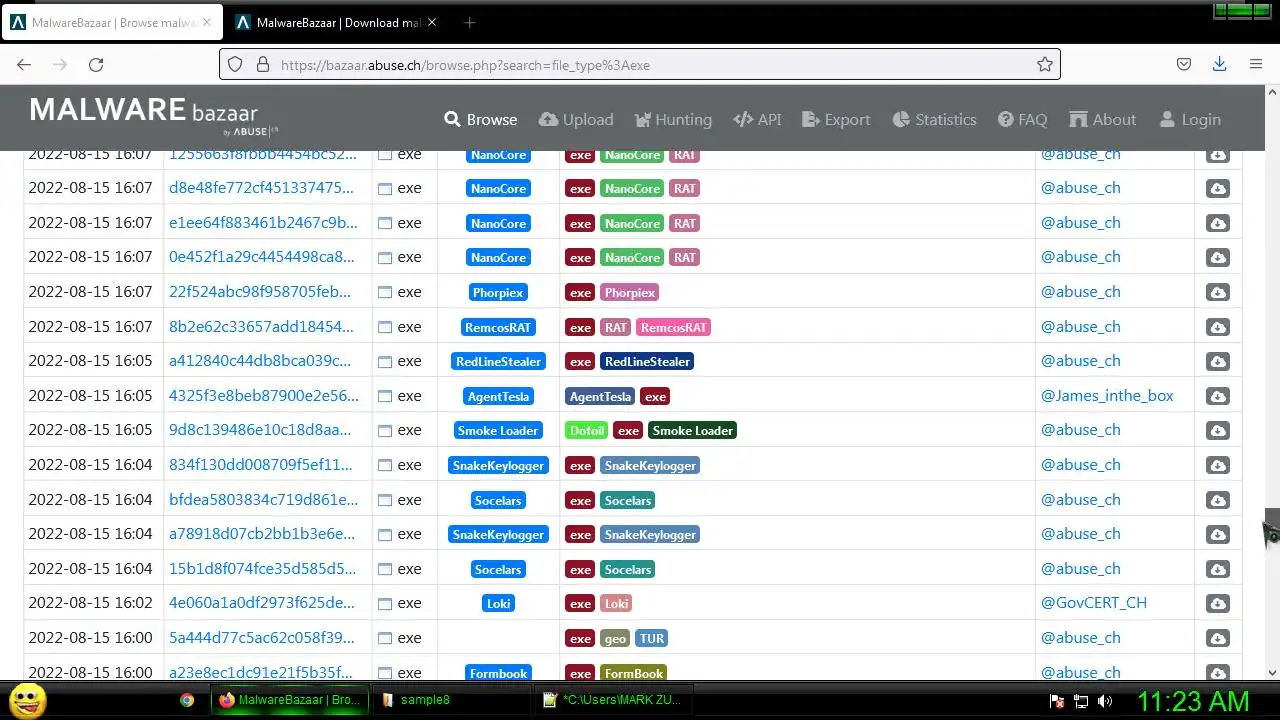
Task: Click the Formbook signature badge
Action: pyautogui.click(x=498, y=673)
